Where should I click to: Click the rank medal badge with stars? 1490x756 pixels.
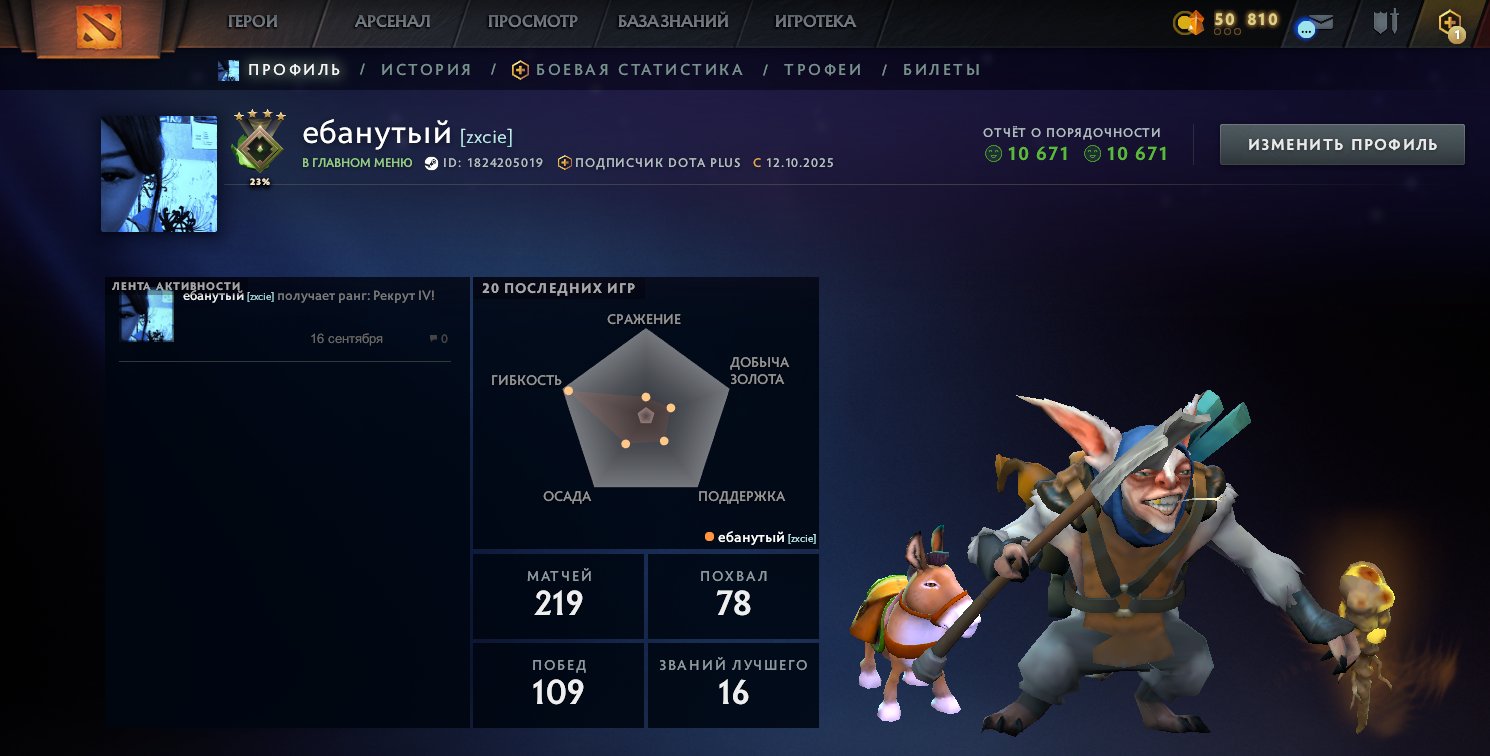[260, 143]
